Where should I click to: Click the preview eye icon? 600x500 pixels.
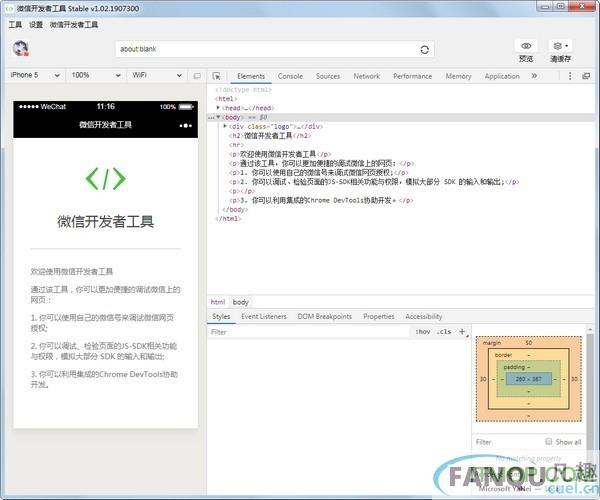point(526,46)
